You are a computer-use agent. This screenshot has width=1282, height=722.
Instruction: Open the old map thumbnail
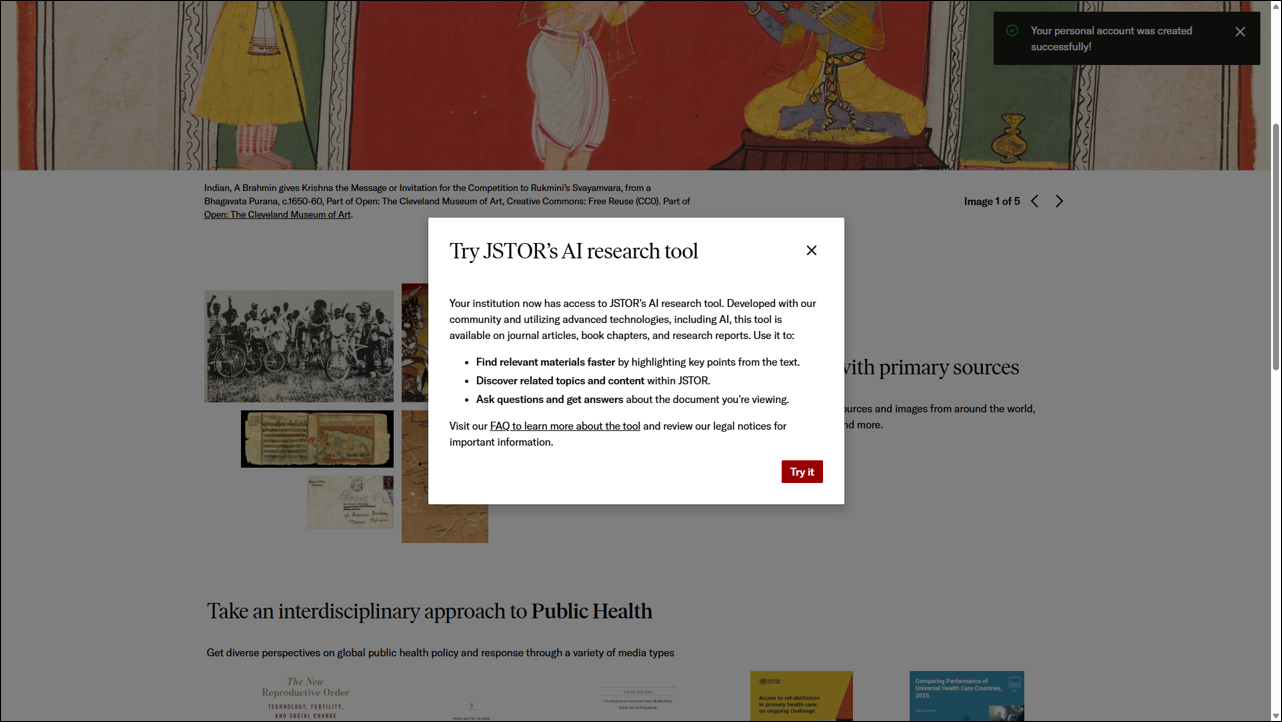click(x=445, y=477)
